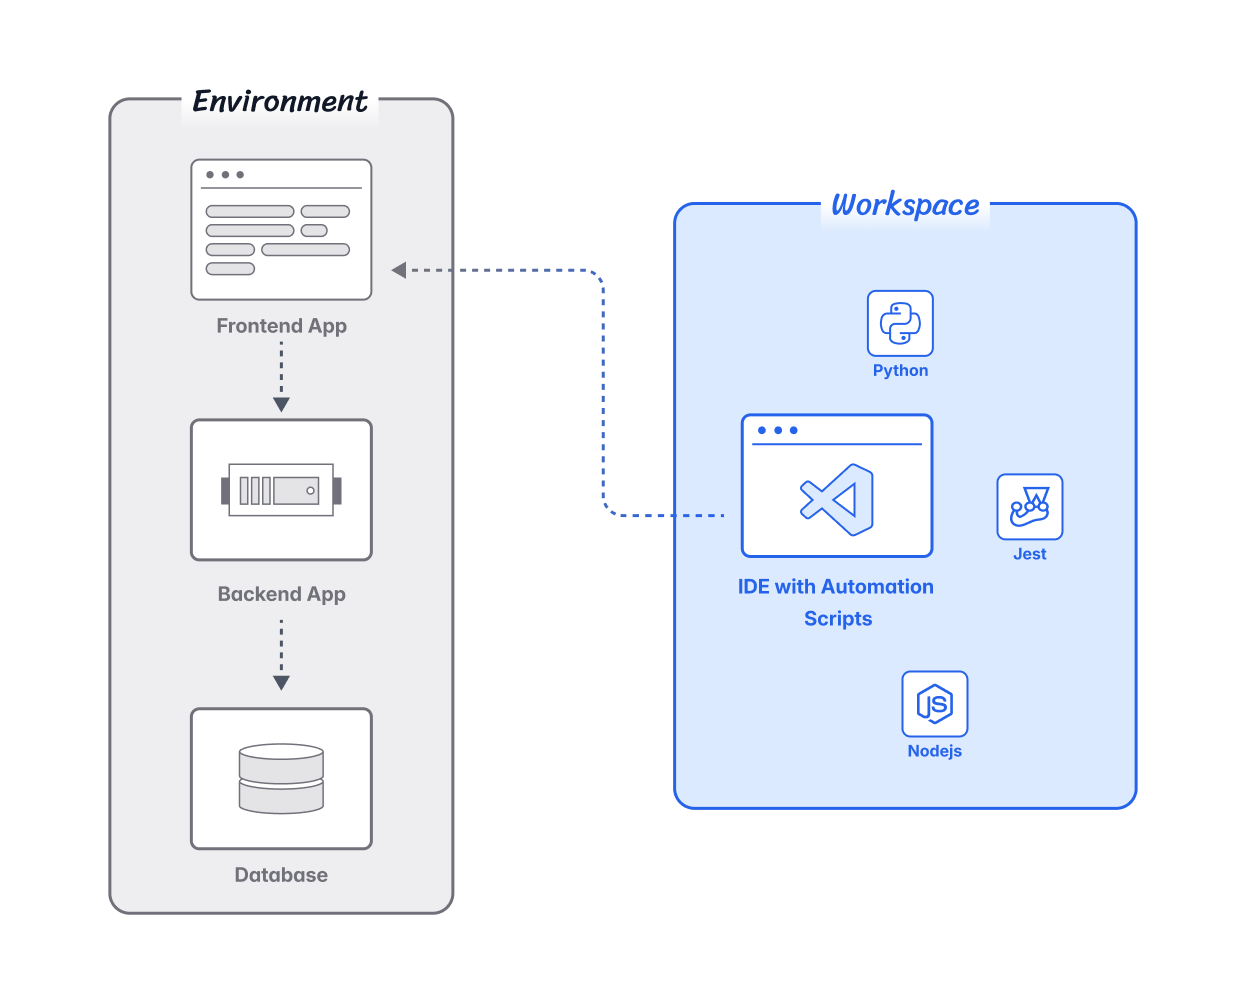Select the Python logo icon

pyautogui.click(x=899, y=322)
